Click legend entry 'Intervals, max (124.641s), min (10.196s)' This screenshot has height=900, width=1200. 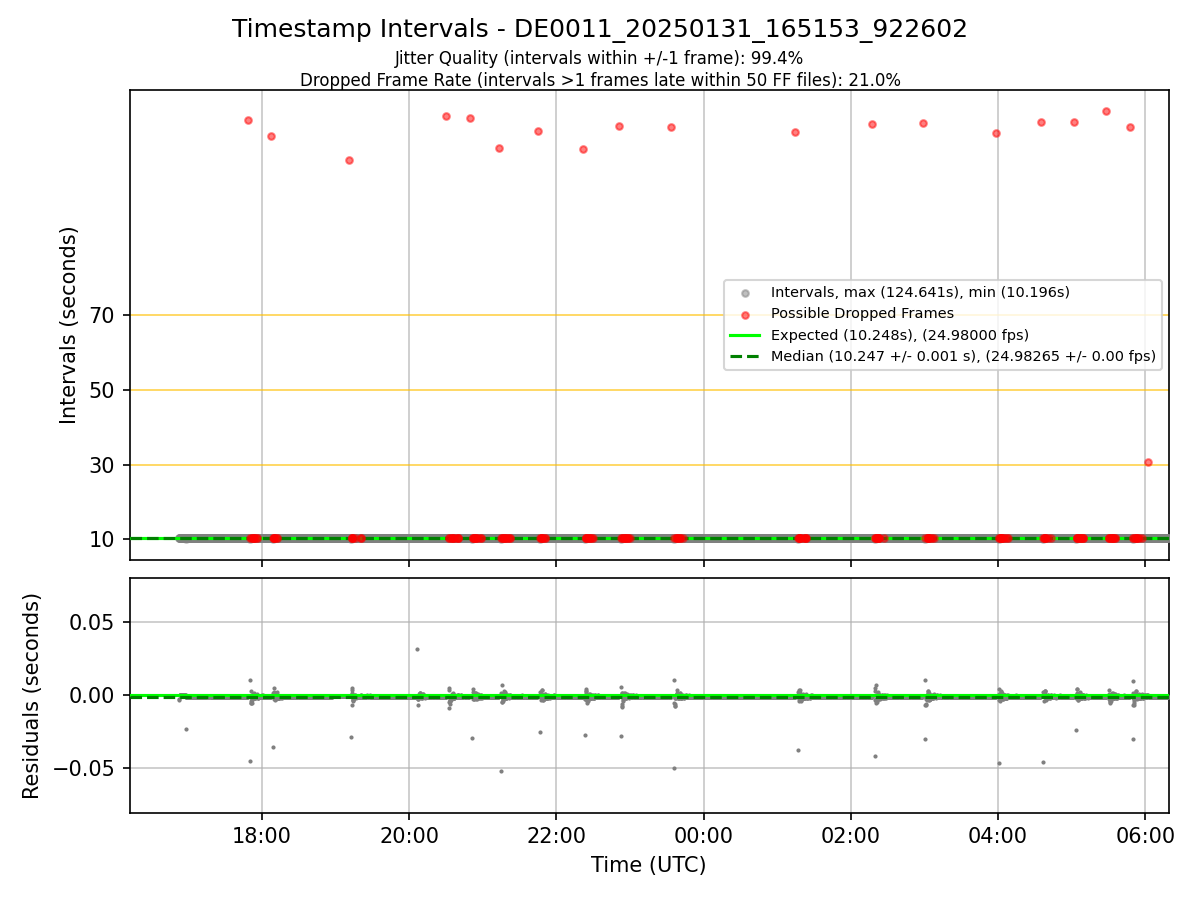tap(920, 292)
